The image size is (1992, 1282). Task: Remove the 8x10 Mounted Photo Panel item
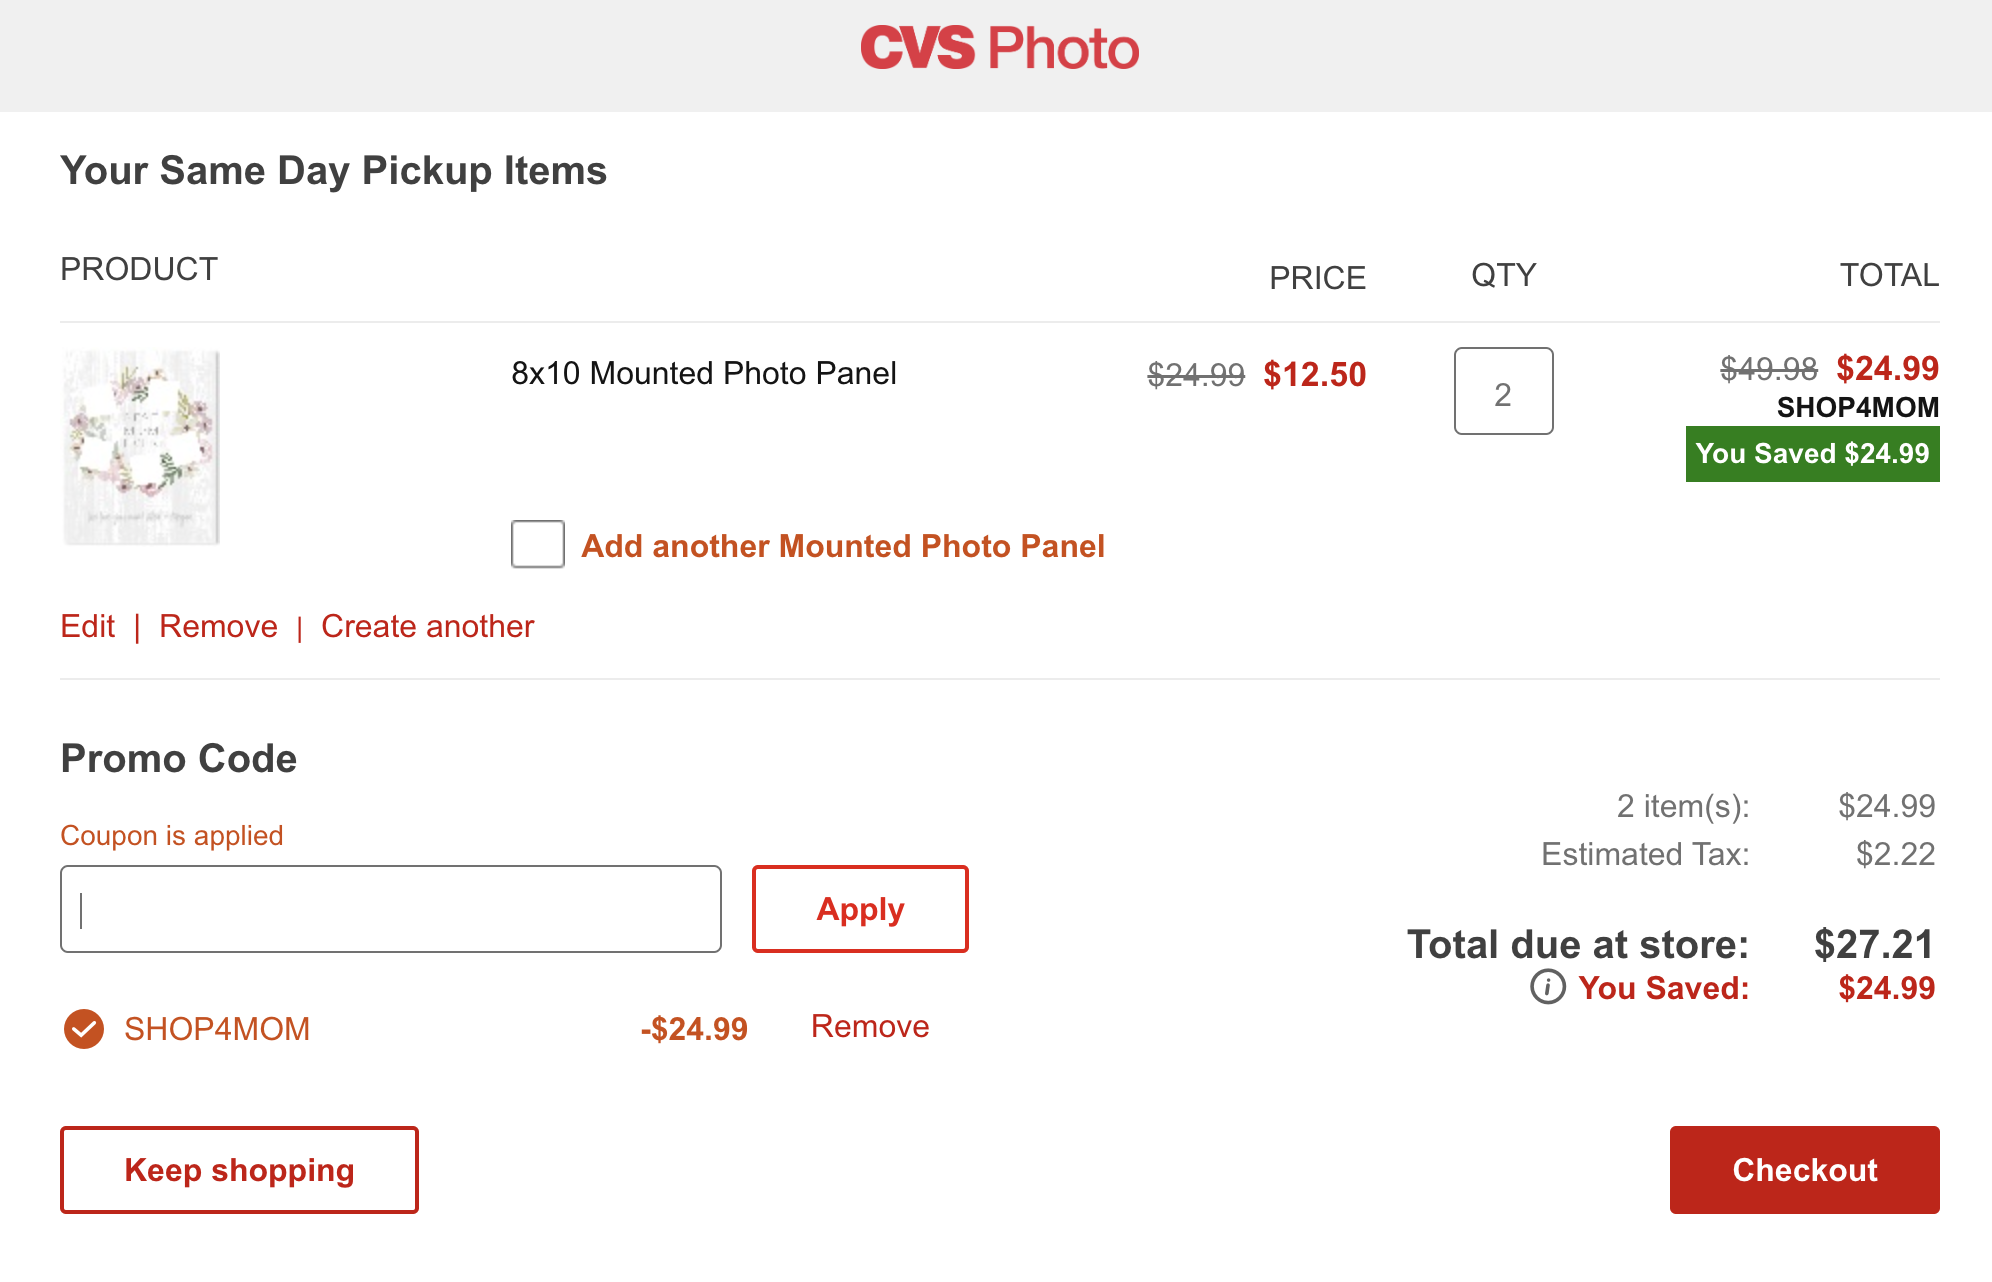coord(218,626)
